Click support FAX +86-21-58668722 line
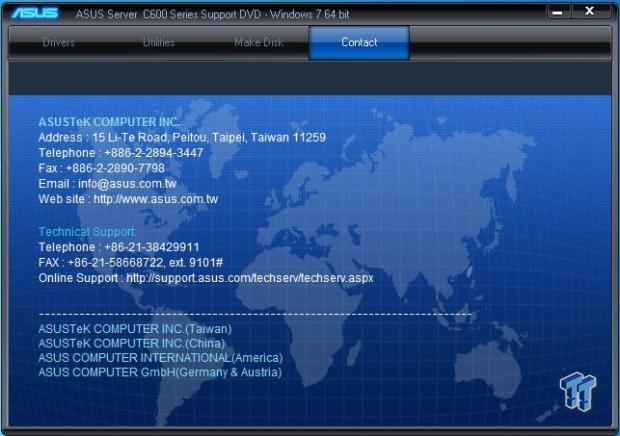The image size is (620, 436). [131, 263]
